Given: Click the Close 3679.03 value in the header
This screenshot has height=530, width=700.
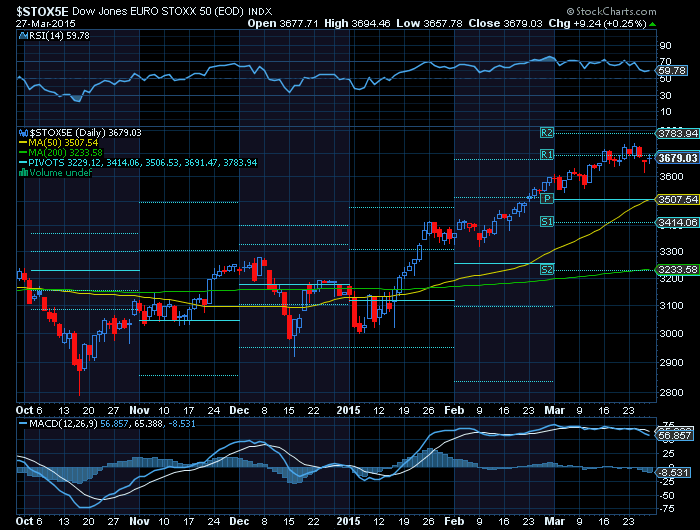Looking at the screenshot, I should point(505,23).
